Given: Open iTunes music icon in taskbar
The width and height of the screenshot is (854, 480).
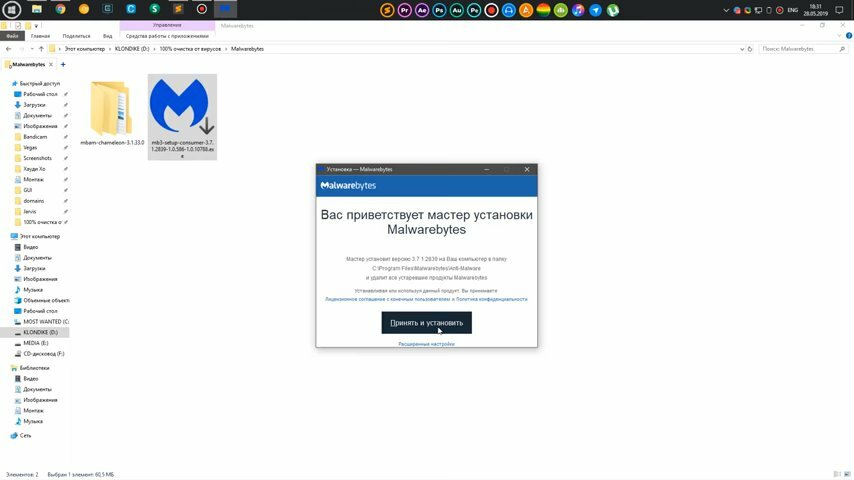Looking at the screenshot, I should click(x=578, y=10).
